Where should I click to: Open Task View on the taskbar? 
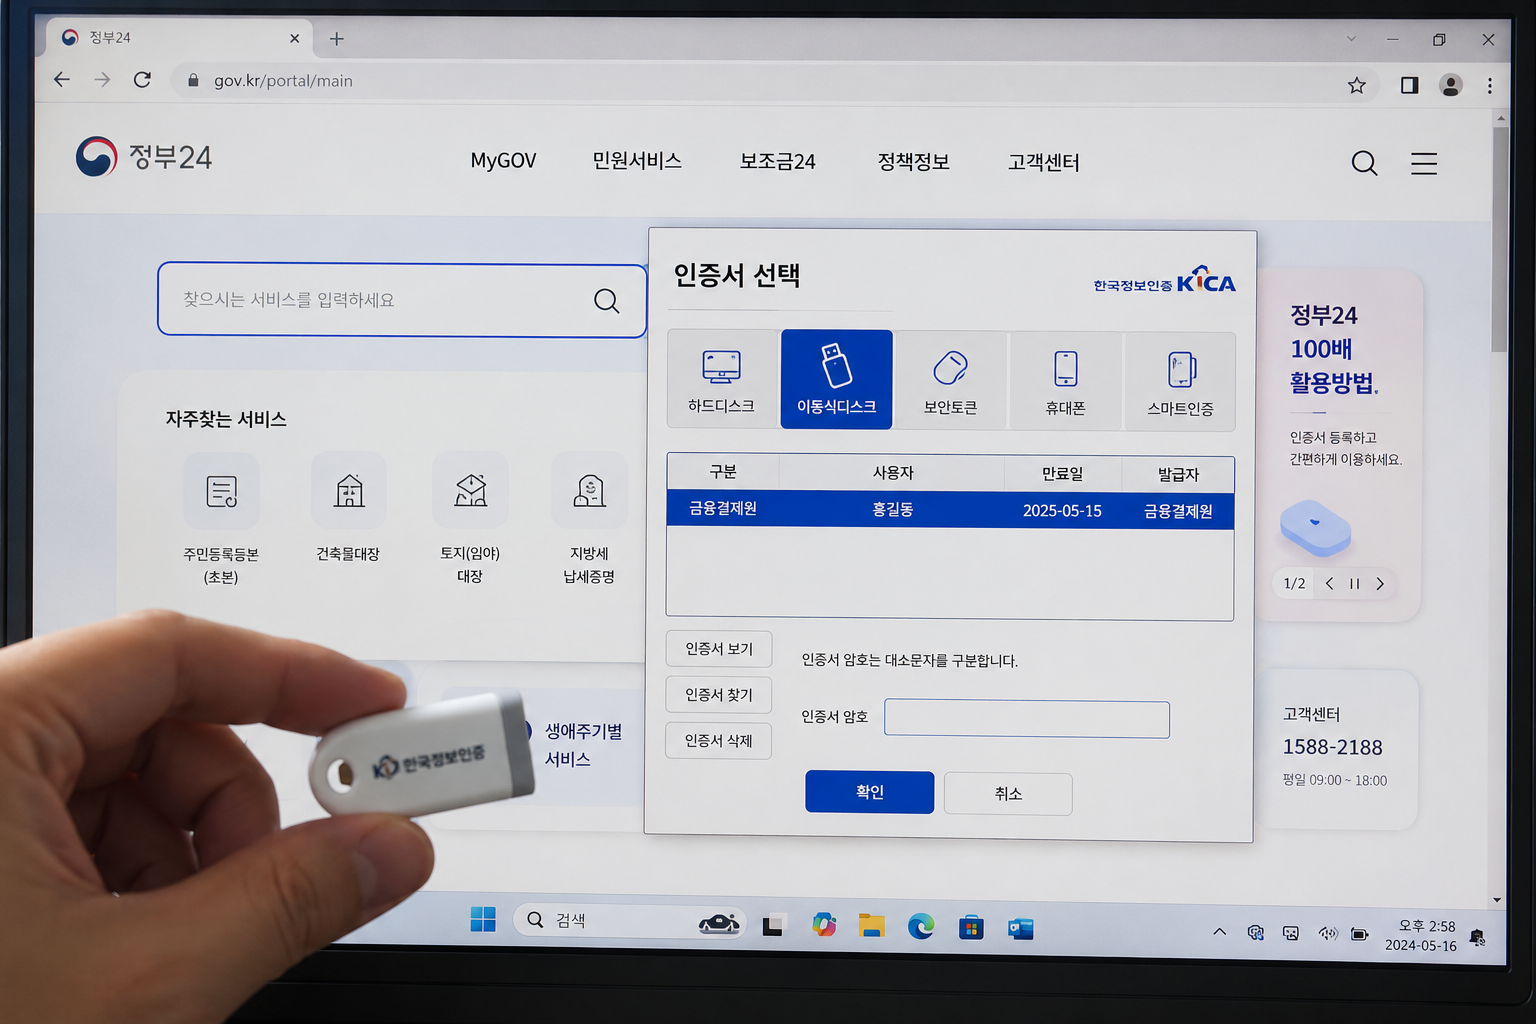(773, 925)
